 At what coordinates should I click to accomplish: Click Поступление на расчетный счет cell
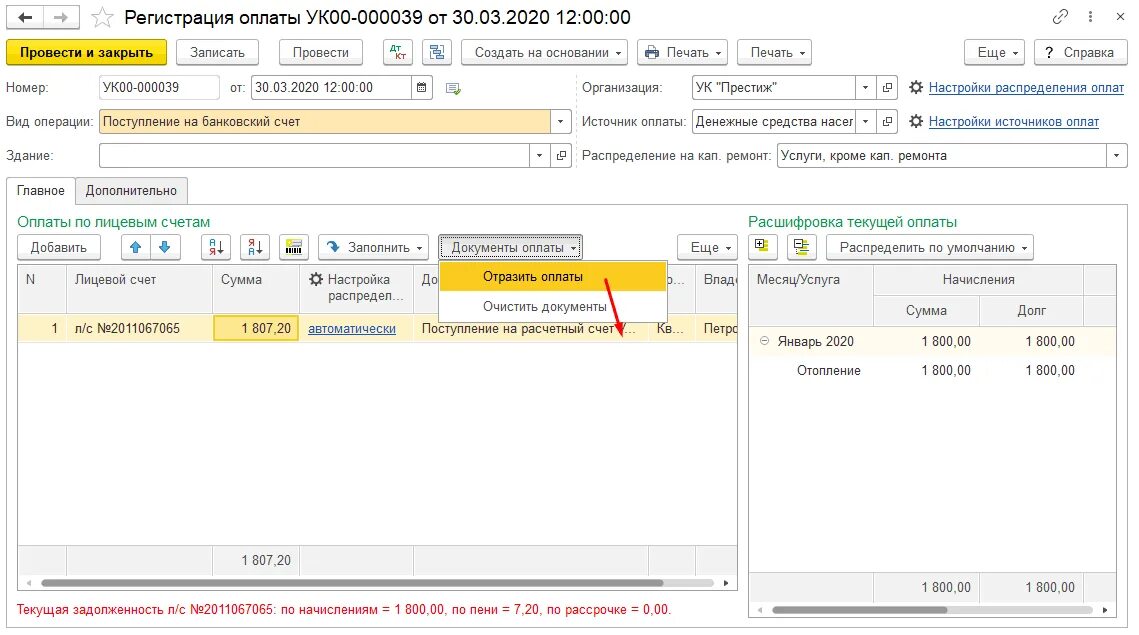[x=530, y=328]
